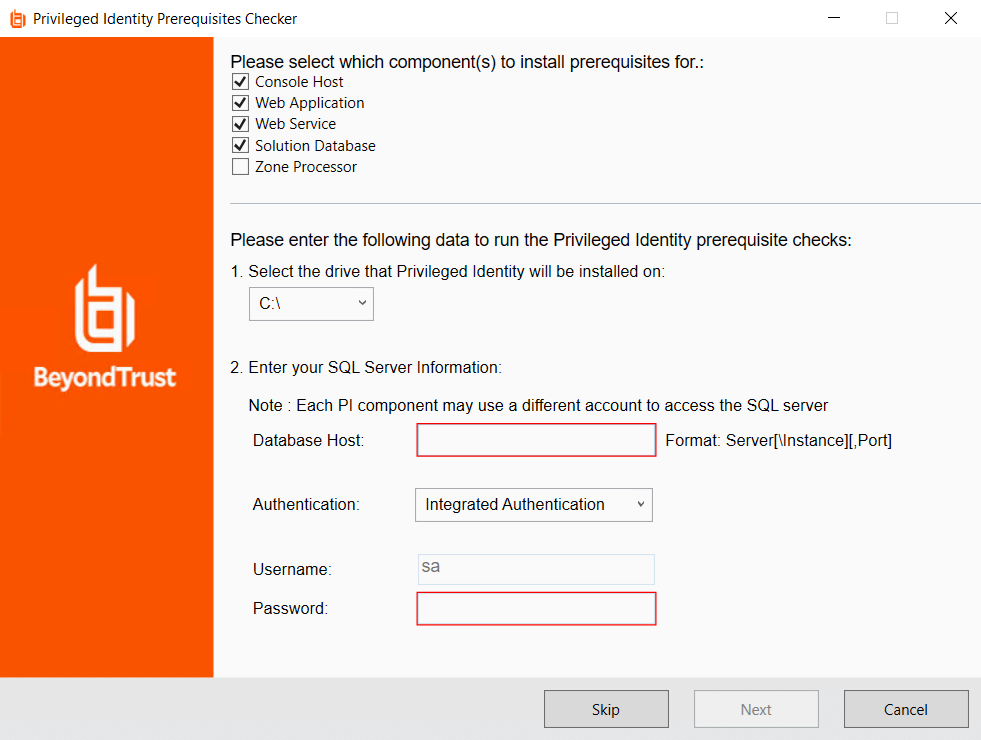The height and width of the screenshot is (740, 981).
Task: Click the Database Host input field
Action: tap(536, 440)
